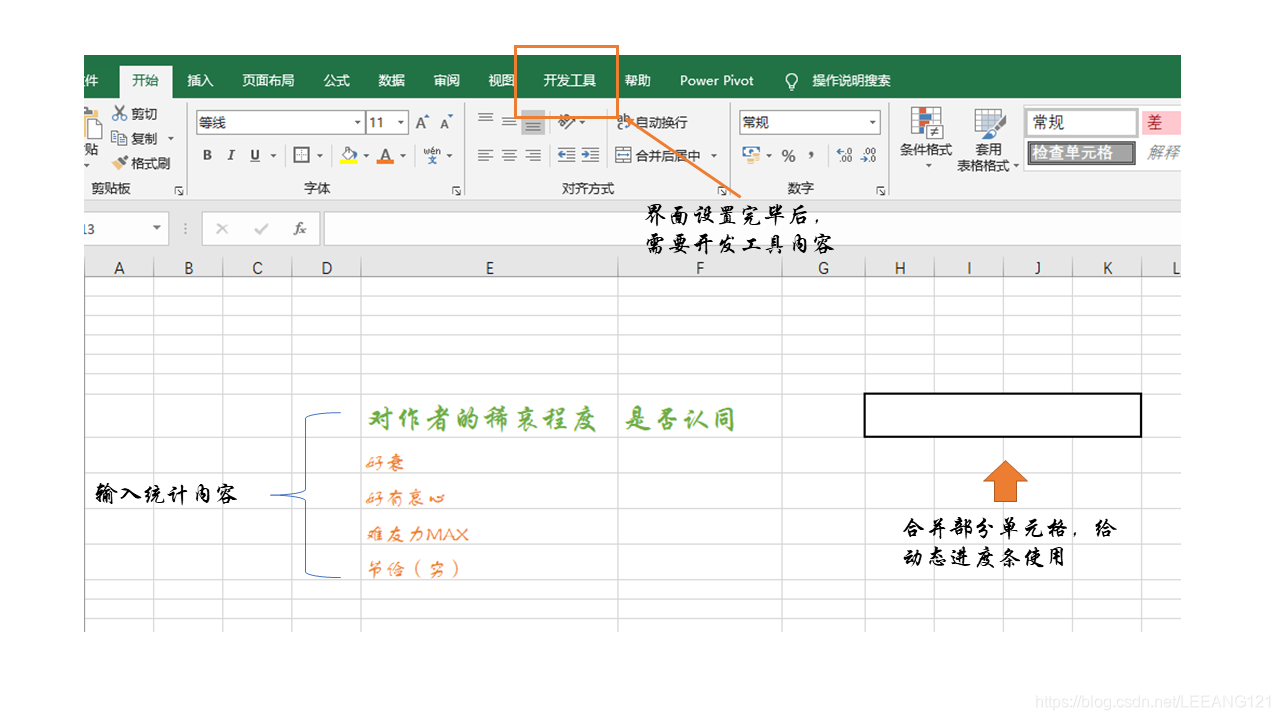Screen dimensions: 1280x720
Task: Apply the font color A swatch
Action: pos(386,155)
